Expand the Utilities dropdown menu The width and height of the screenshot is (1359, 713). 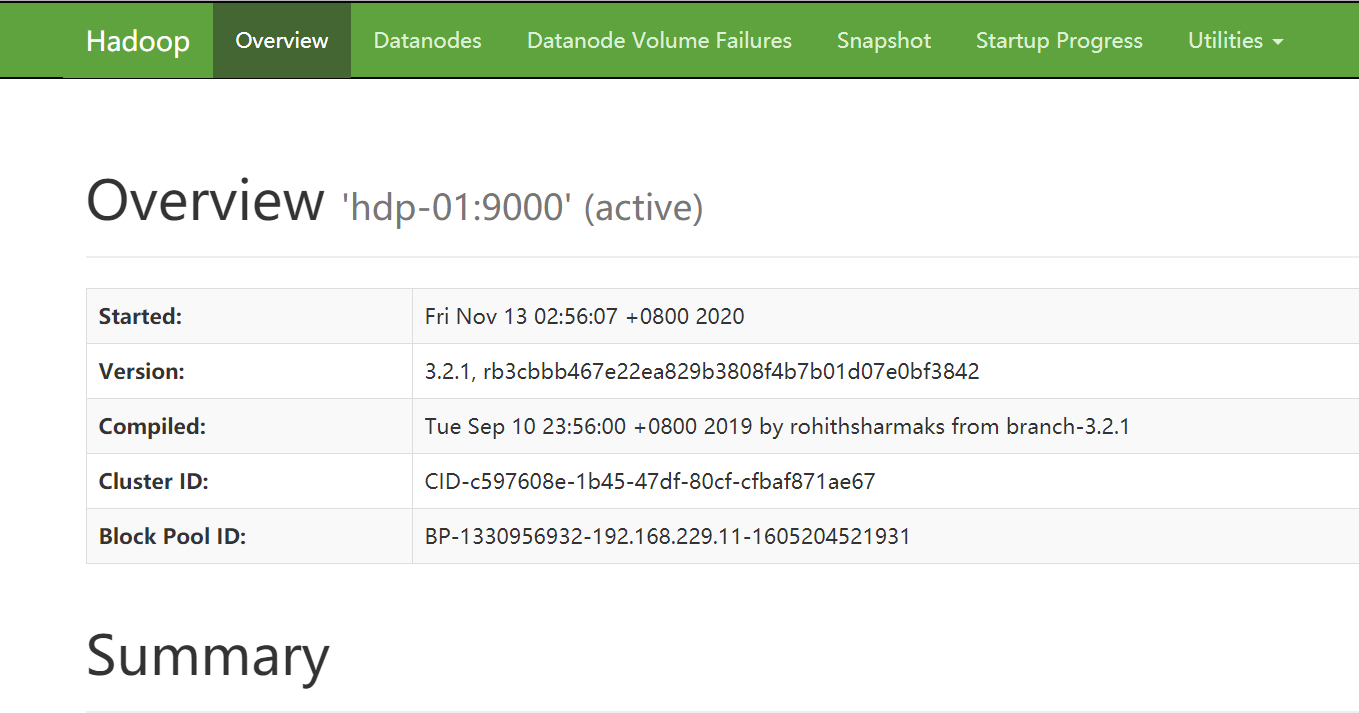1235,41
